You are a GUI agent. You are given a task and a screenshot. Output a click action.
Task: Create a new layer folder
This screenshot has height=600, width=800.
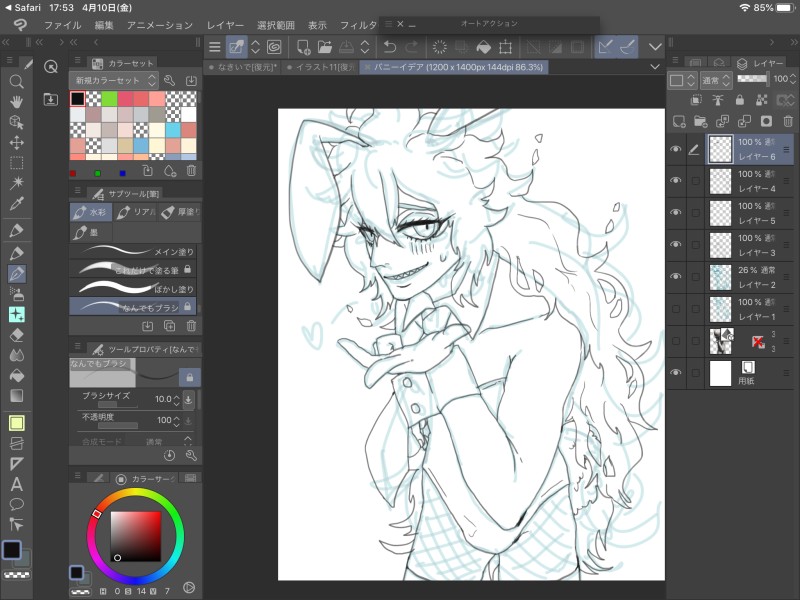(701, 121)
